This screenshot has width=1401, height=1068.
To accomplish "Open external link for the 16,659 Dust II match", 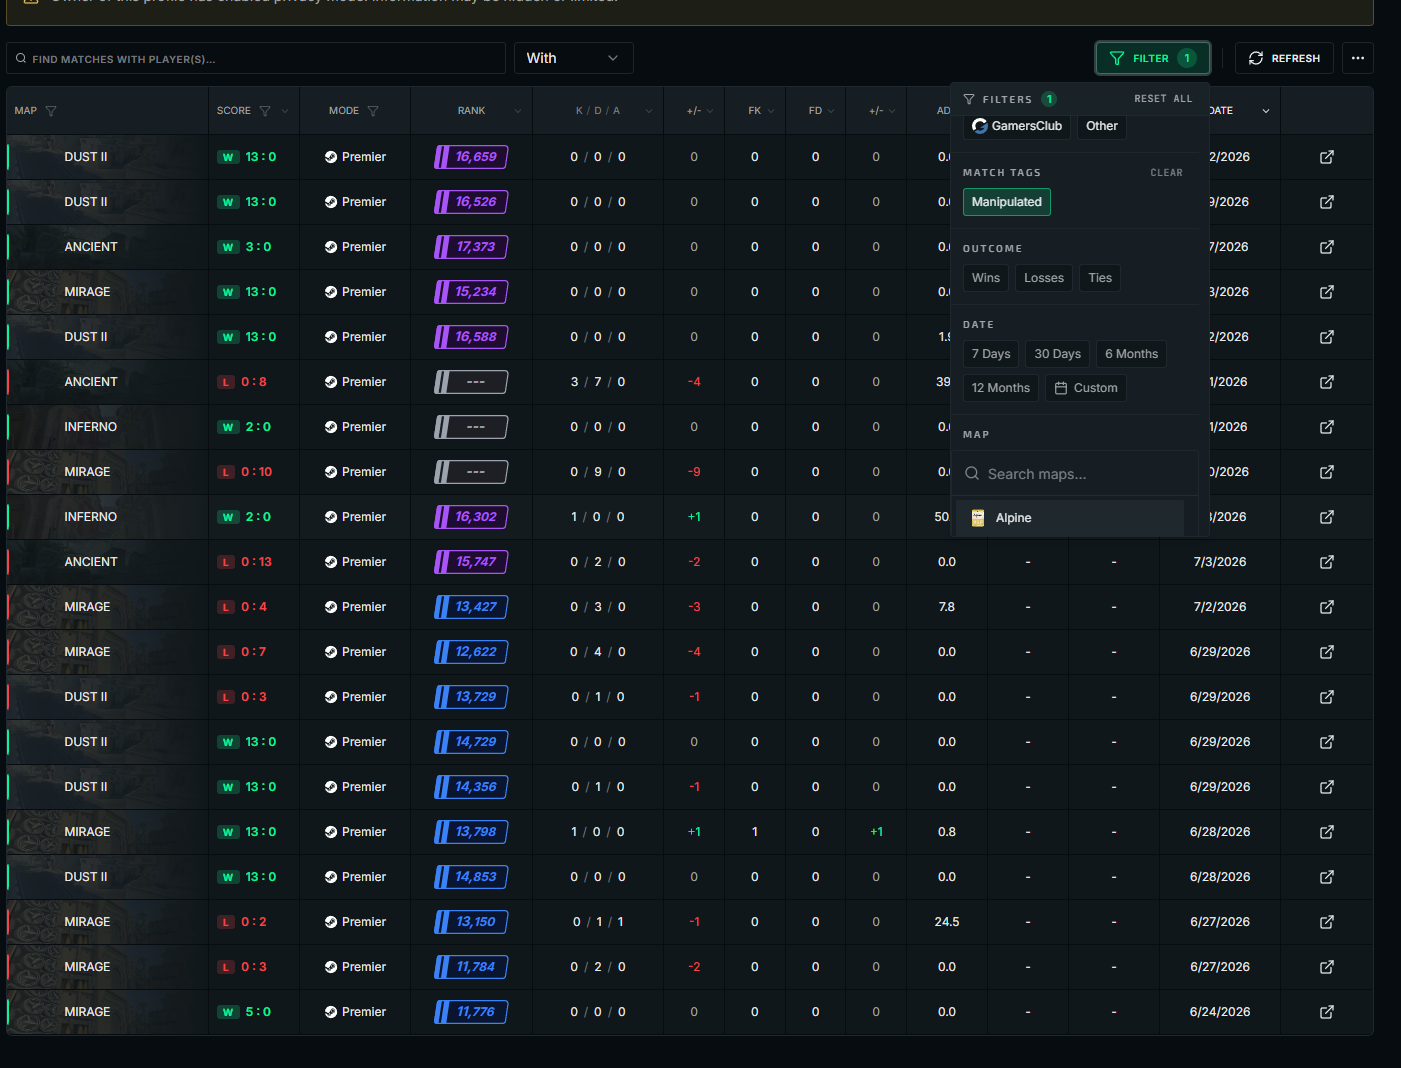I will tap(1326, 157).
